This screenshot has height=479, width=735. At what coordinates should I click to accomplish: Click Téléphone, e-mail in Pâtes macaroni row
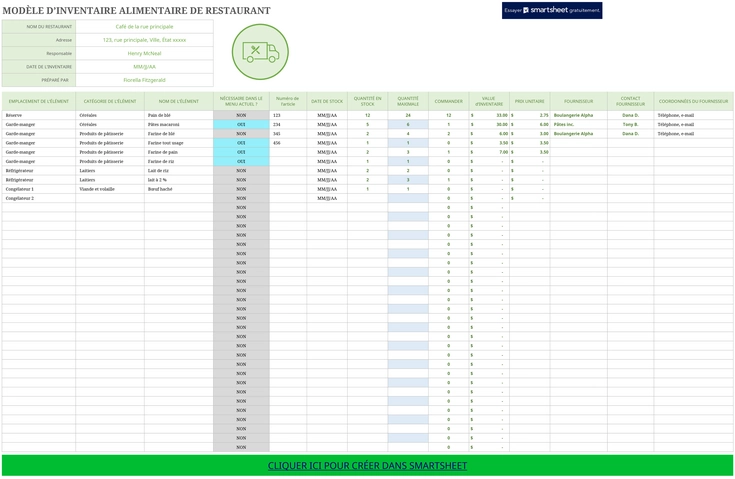point(693,125)
